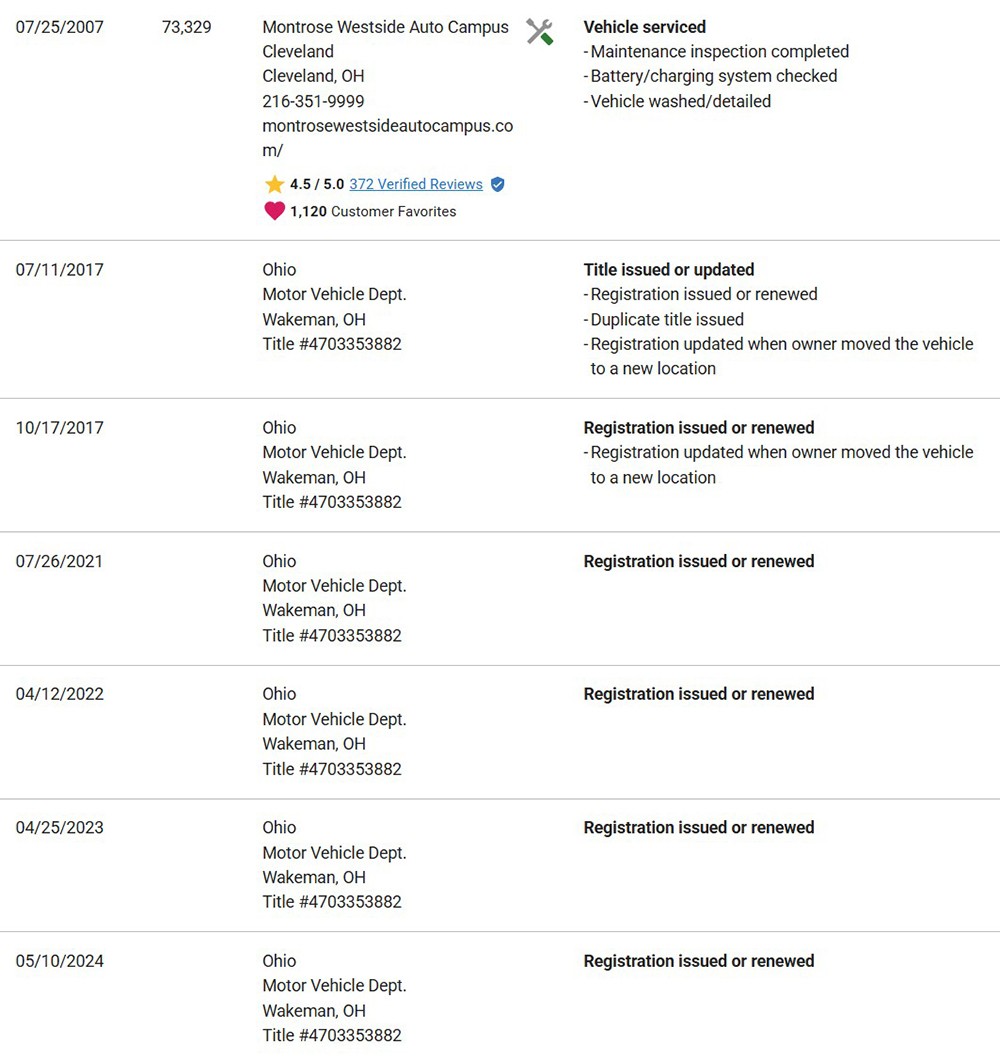Select the 07/25/2007 service date
Image resolution: width=1000 pixels, height=1060 pixels.
click(x=59, y=27)
